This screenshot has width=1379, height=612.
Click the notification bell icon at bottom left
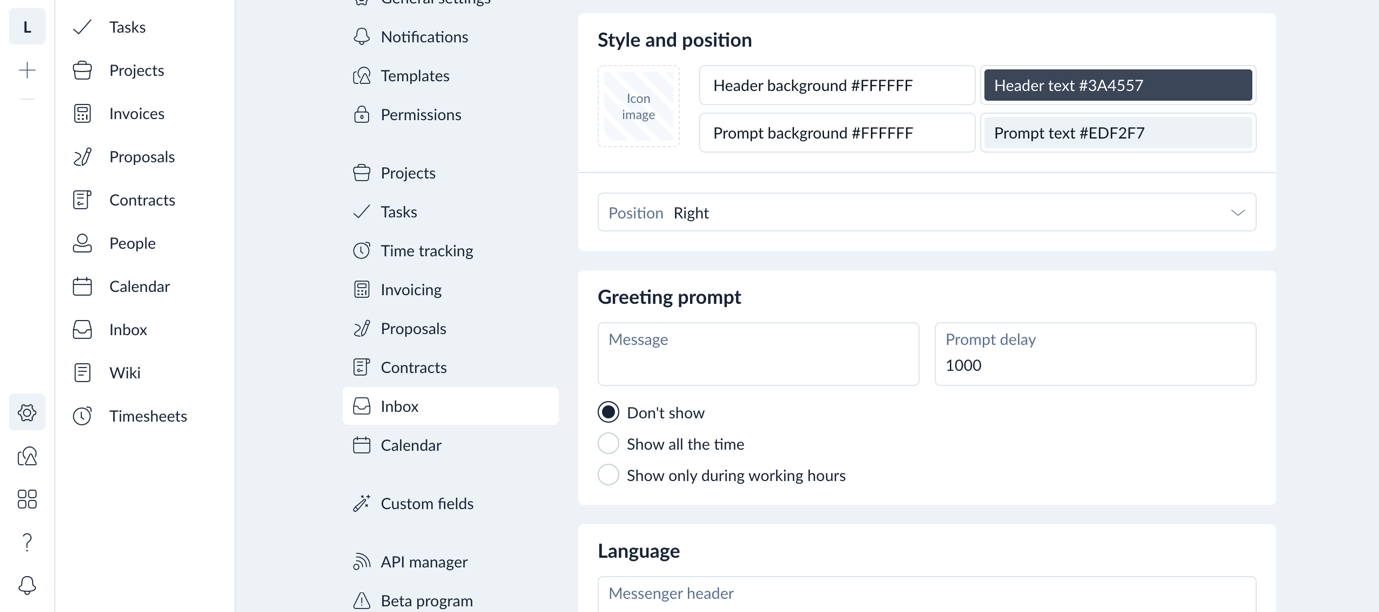[27, 585]
